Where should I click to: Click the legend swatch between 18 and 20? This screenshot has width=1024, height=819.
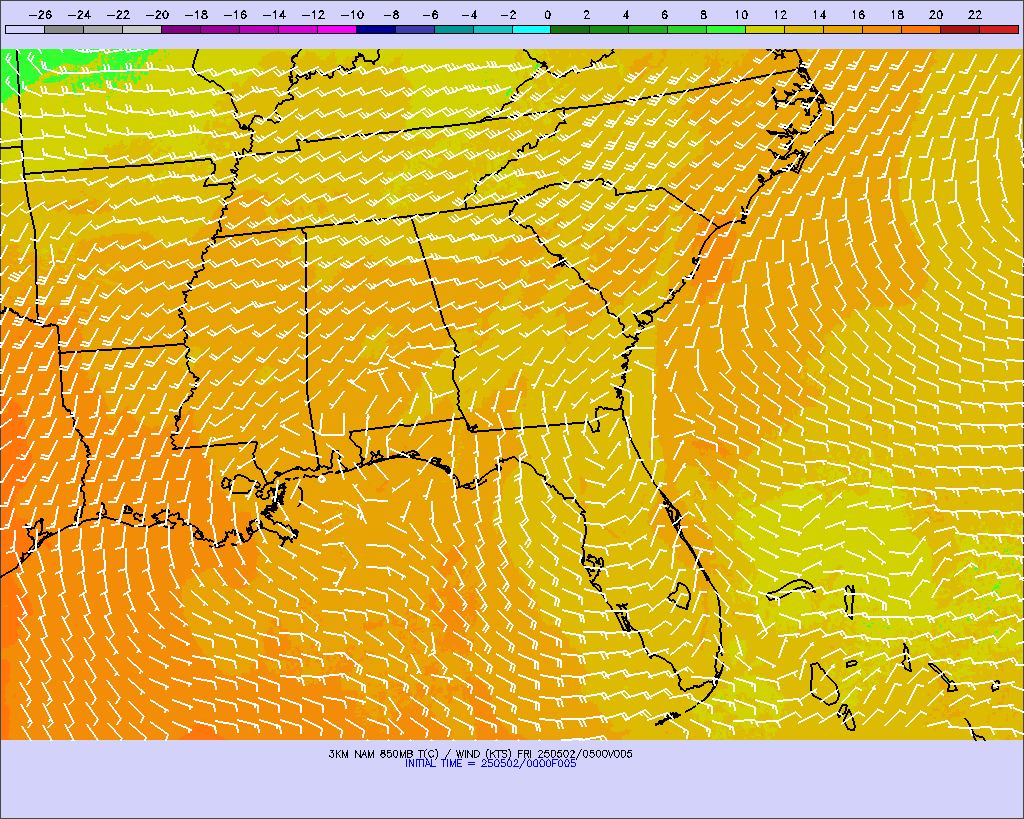click(921, 29)
